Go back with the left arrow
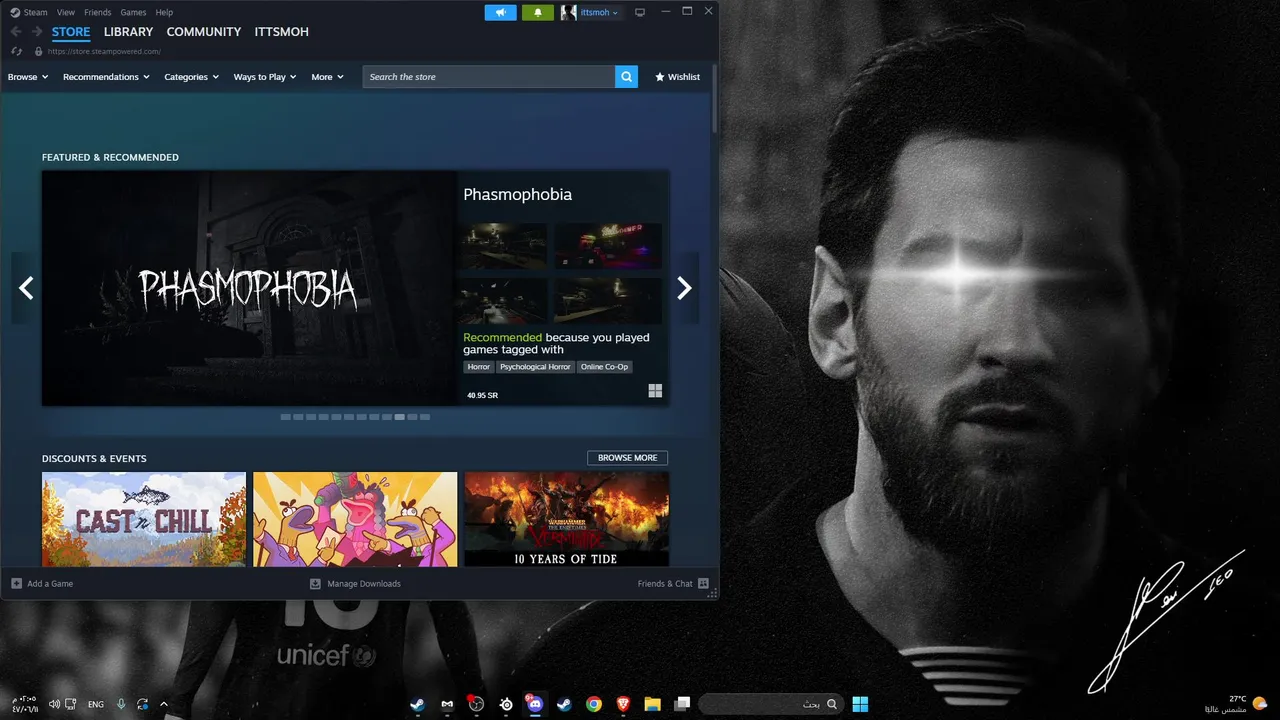 click(16, 32)
